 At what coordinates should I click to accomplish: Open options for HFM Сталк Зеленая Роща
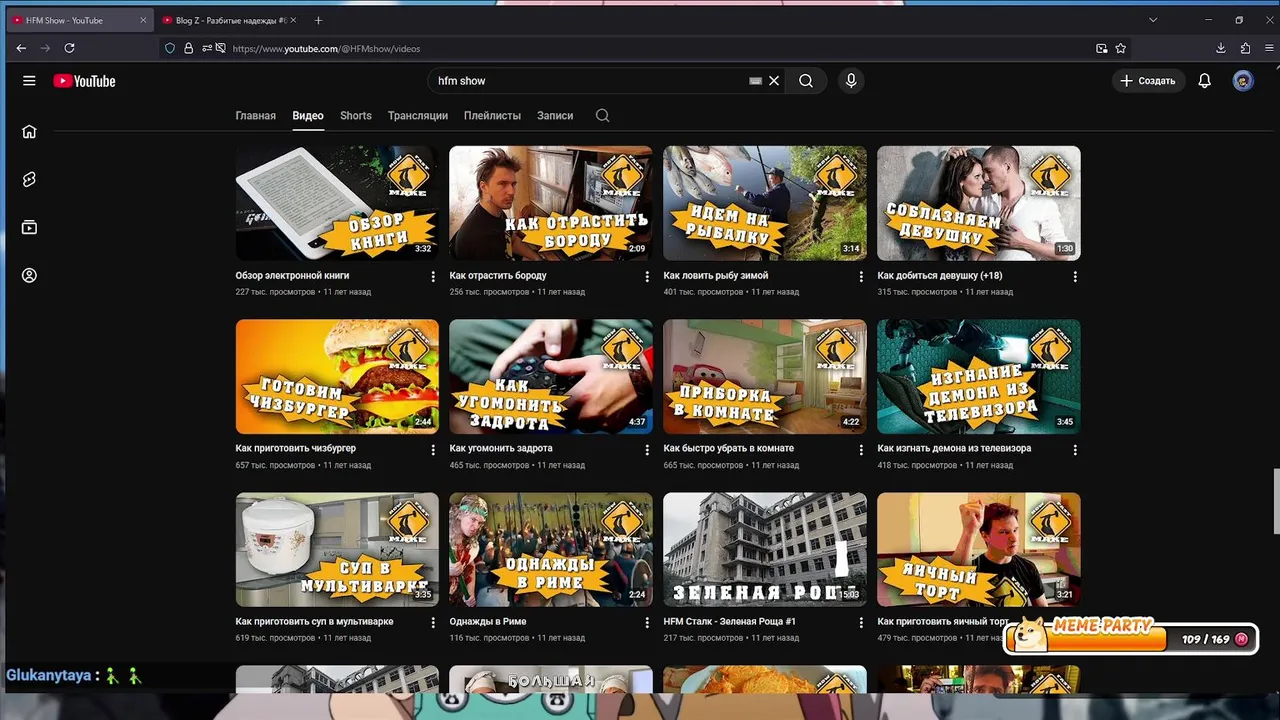[x=861, y=622]
